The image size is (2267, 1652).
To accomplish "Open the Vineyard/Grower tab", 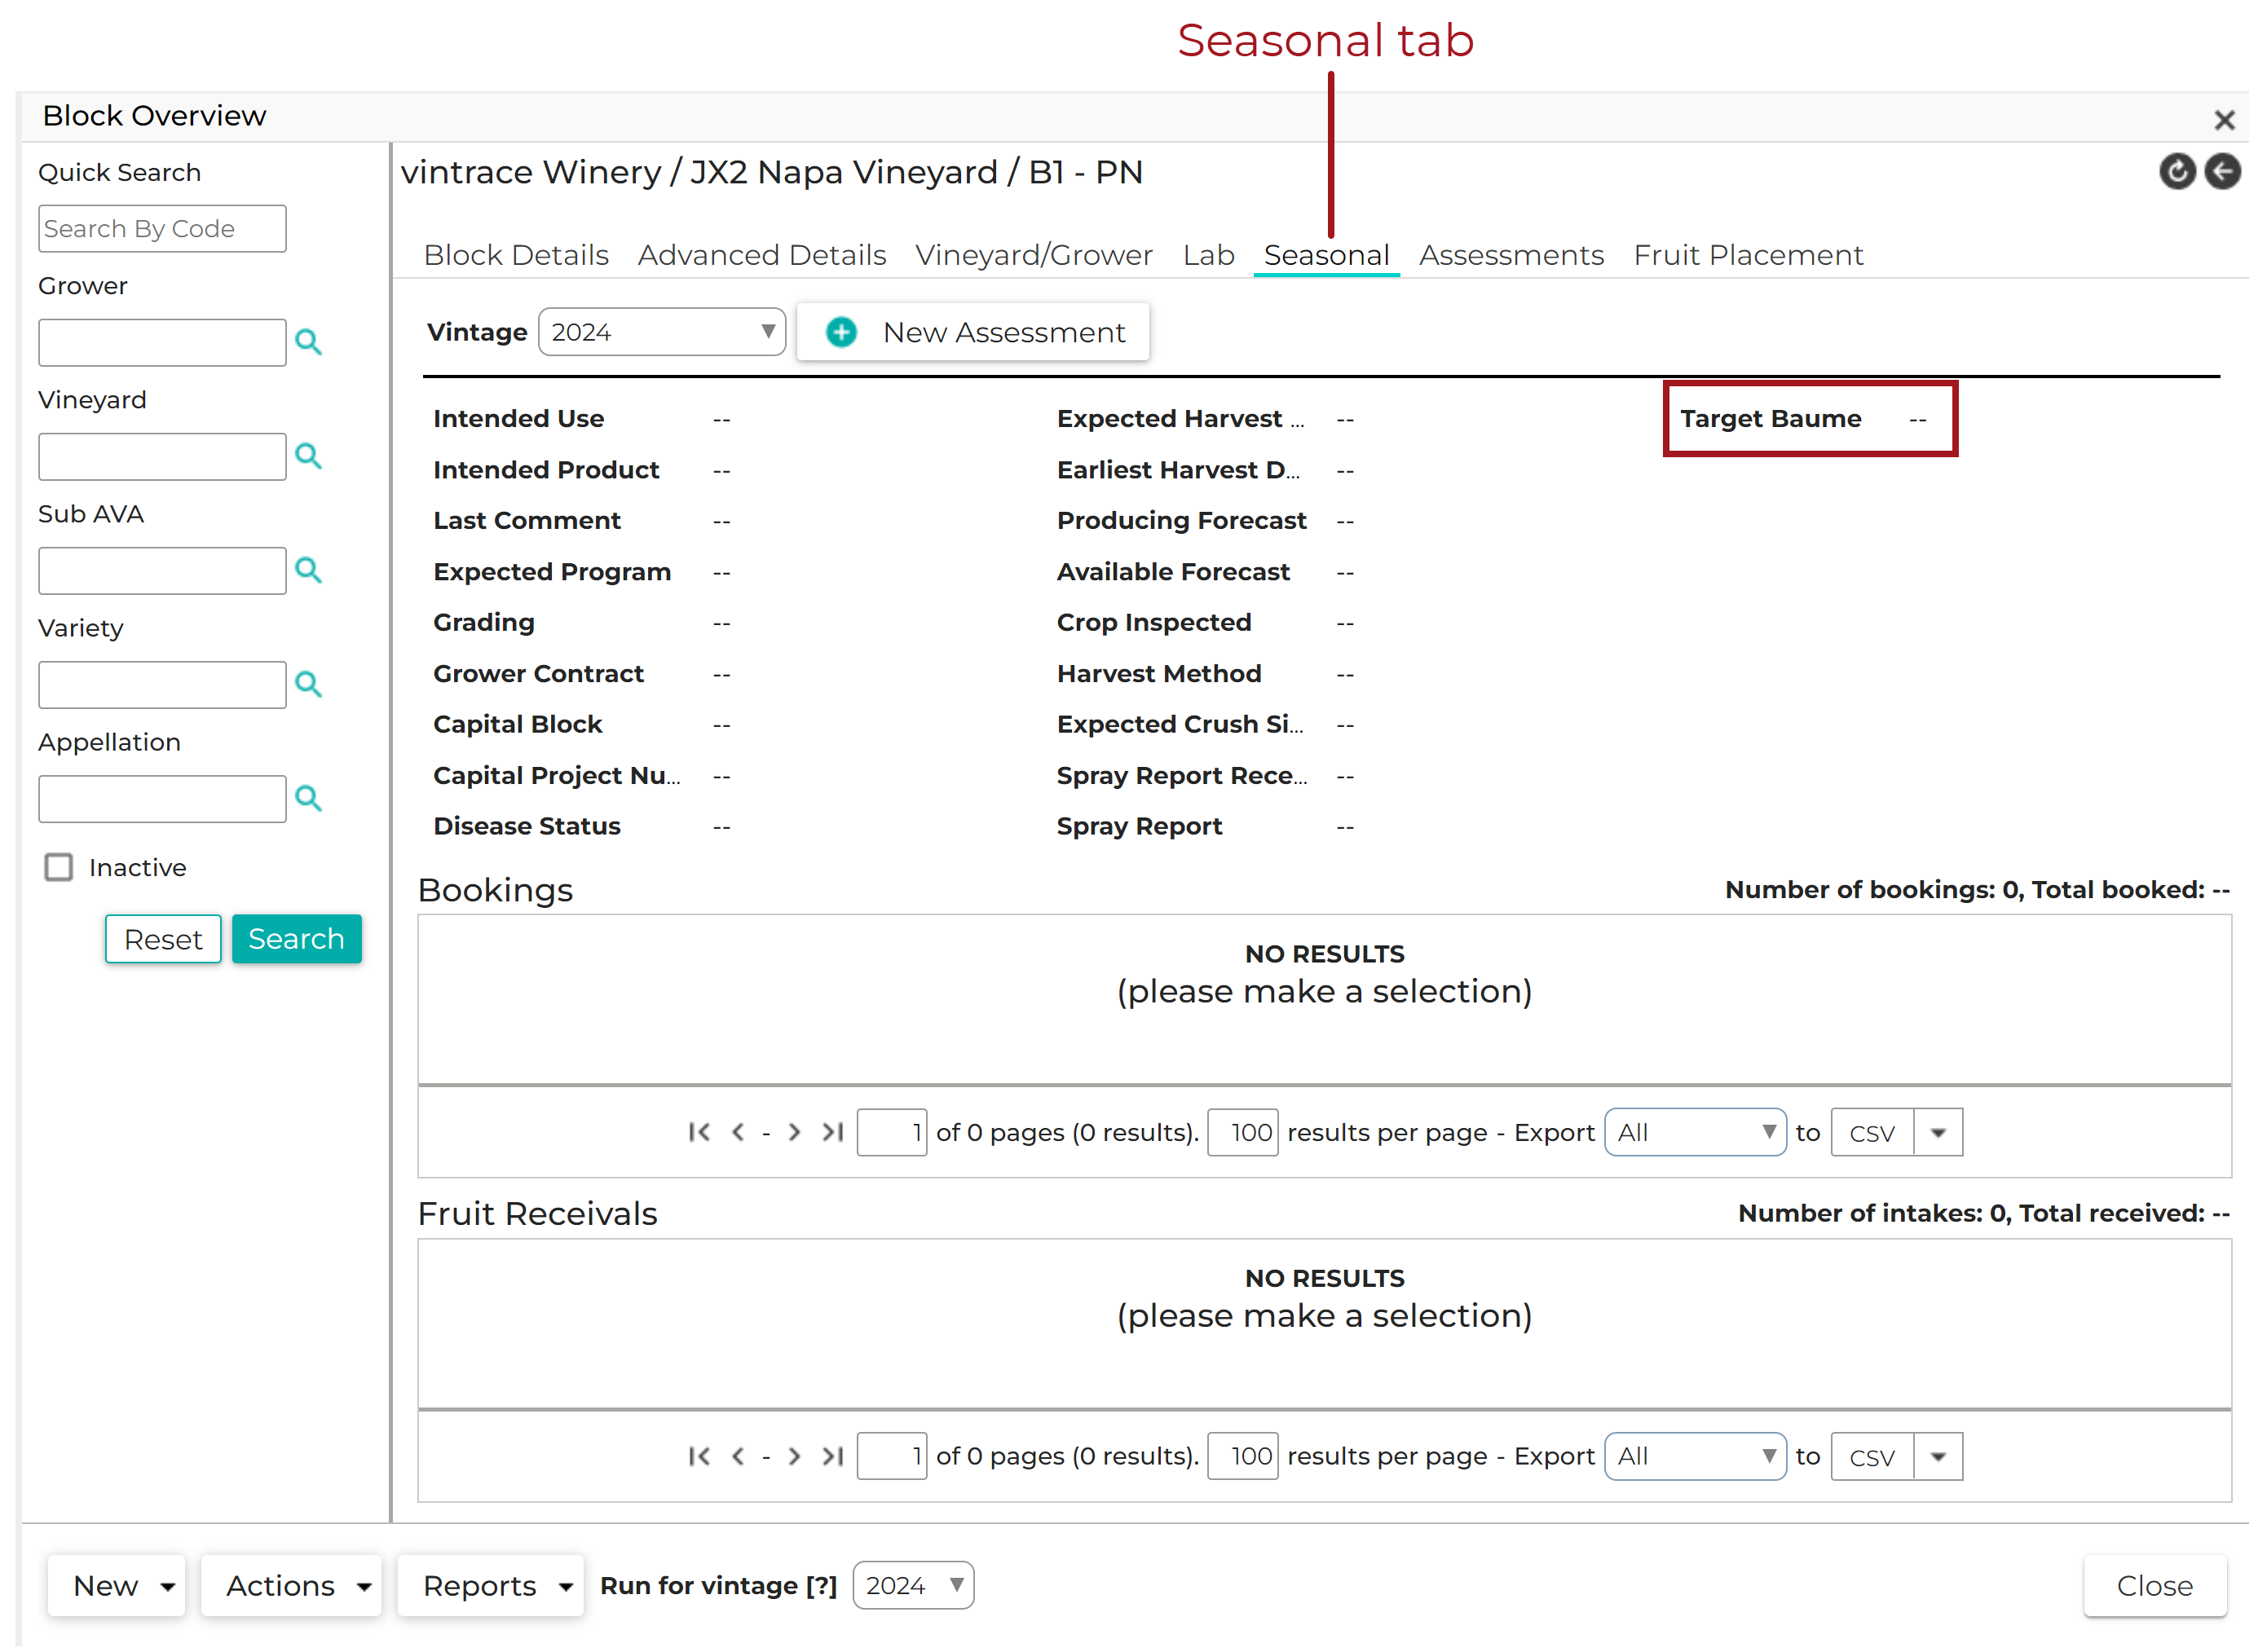I will (x=1035, y=255).
